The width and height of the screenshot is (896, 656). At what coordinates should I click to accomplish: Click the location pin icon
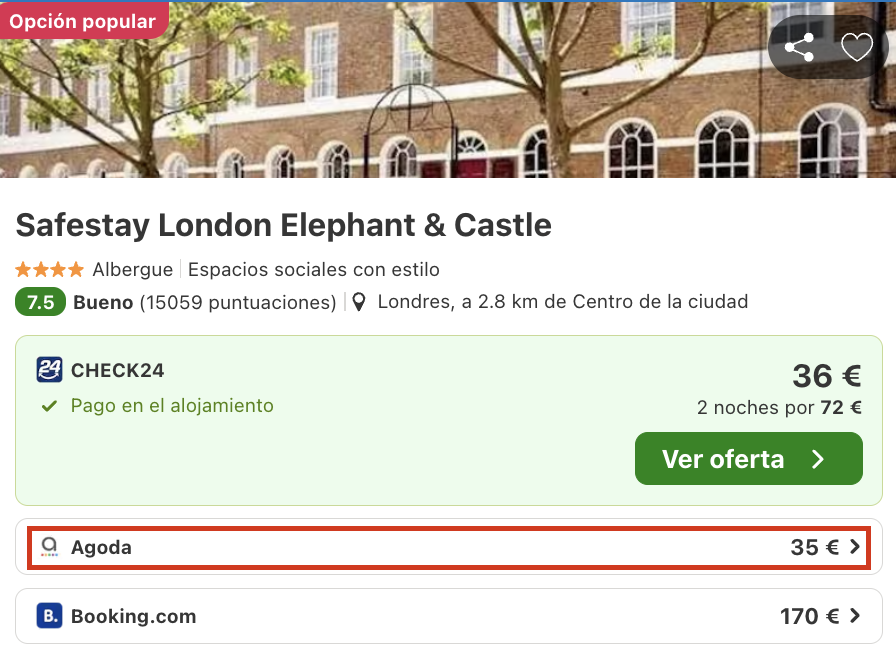359,302
